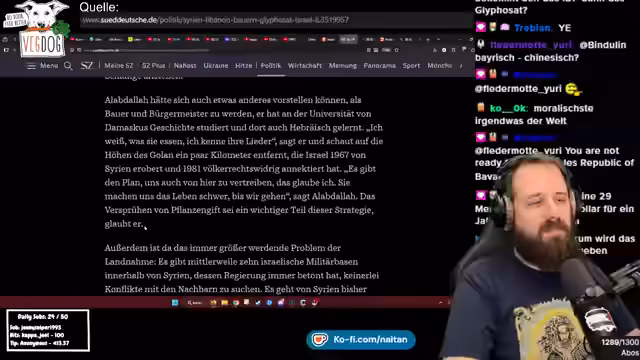This screenshot has width=640, height=360.
Task: Open the Meine SZ link
Action: (x=119, y=65)
